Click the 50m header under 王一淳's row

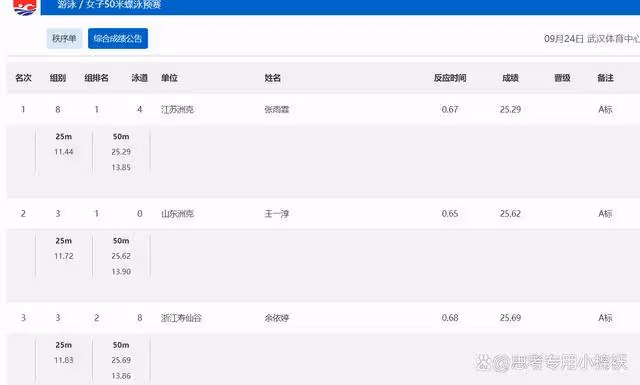(x=121, y=240)
